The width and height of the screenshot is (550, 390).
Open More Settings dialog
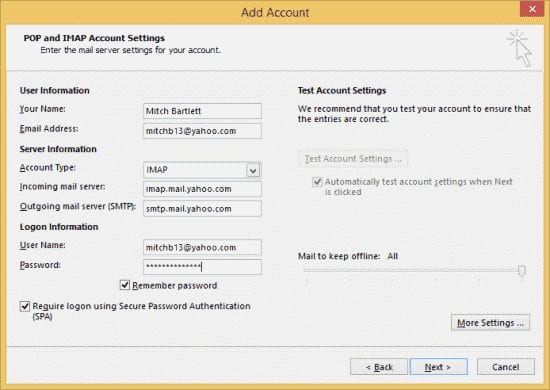[490, 323]
